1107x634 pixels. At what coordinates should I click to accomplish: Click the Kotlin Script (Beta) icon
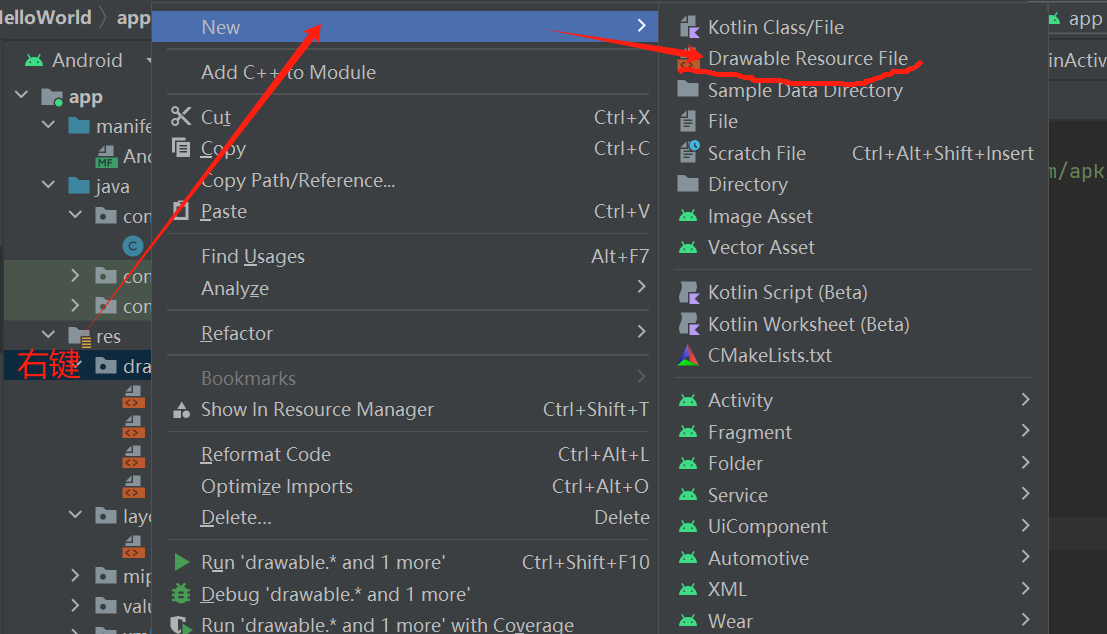pos(688,292)
